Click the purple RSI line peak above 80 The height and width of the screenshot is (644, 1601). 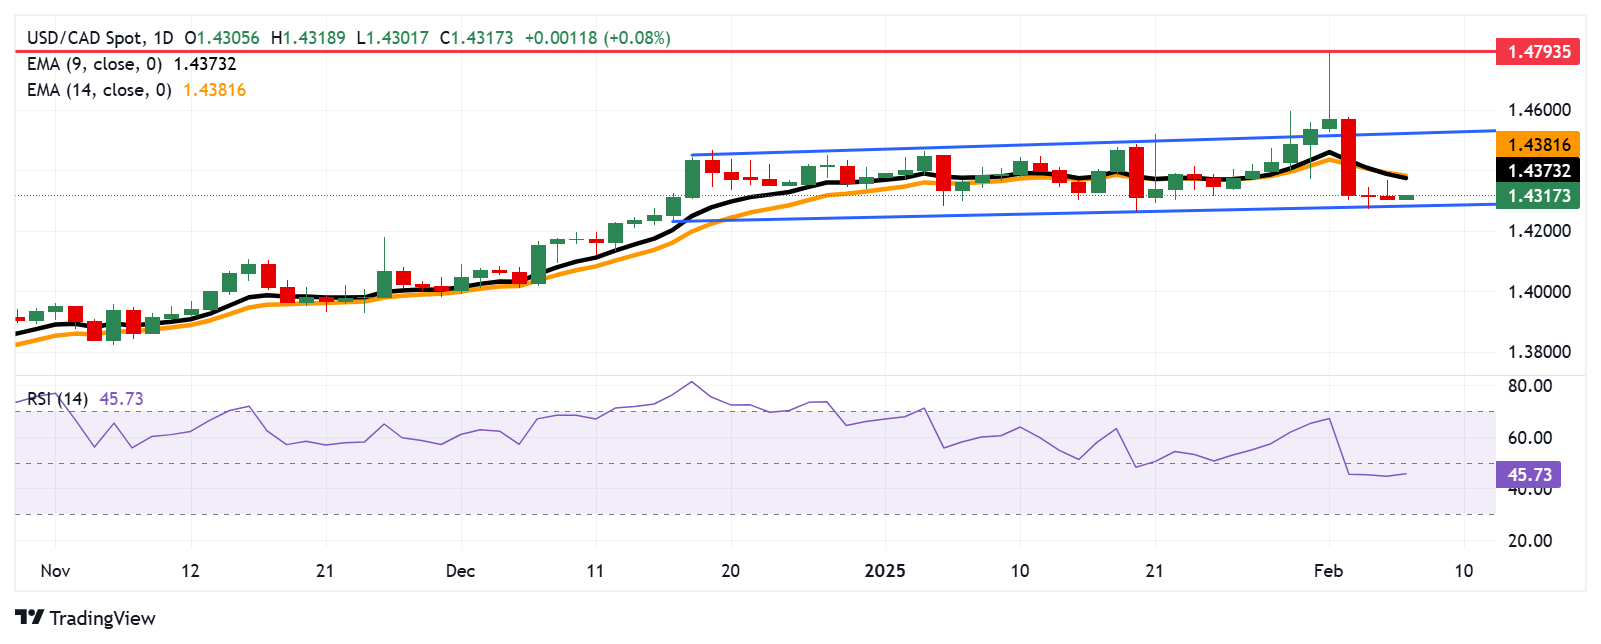click(x=691, y=382)
